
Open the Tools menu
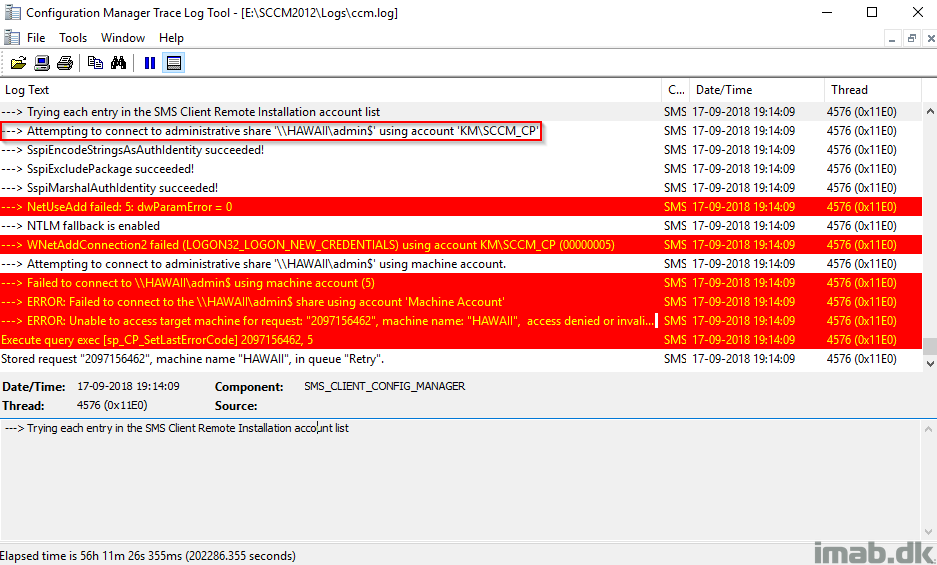tap(73, 38)
